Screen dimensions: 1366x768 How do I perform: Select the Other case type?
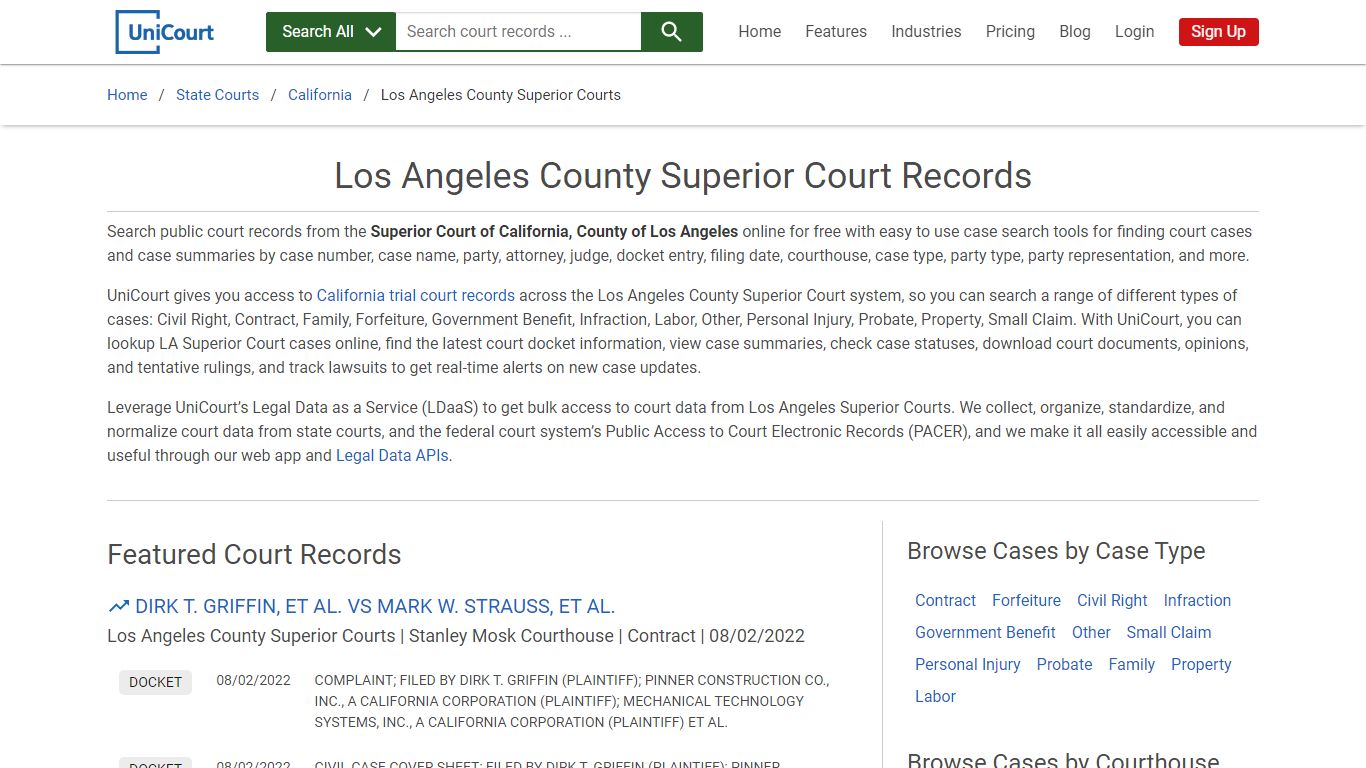point(1091,633)
